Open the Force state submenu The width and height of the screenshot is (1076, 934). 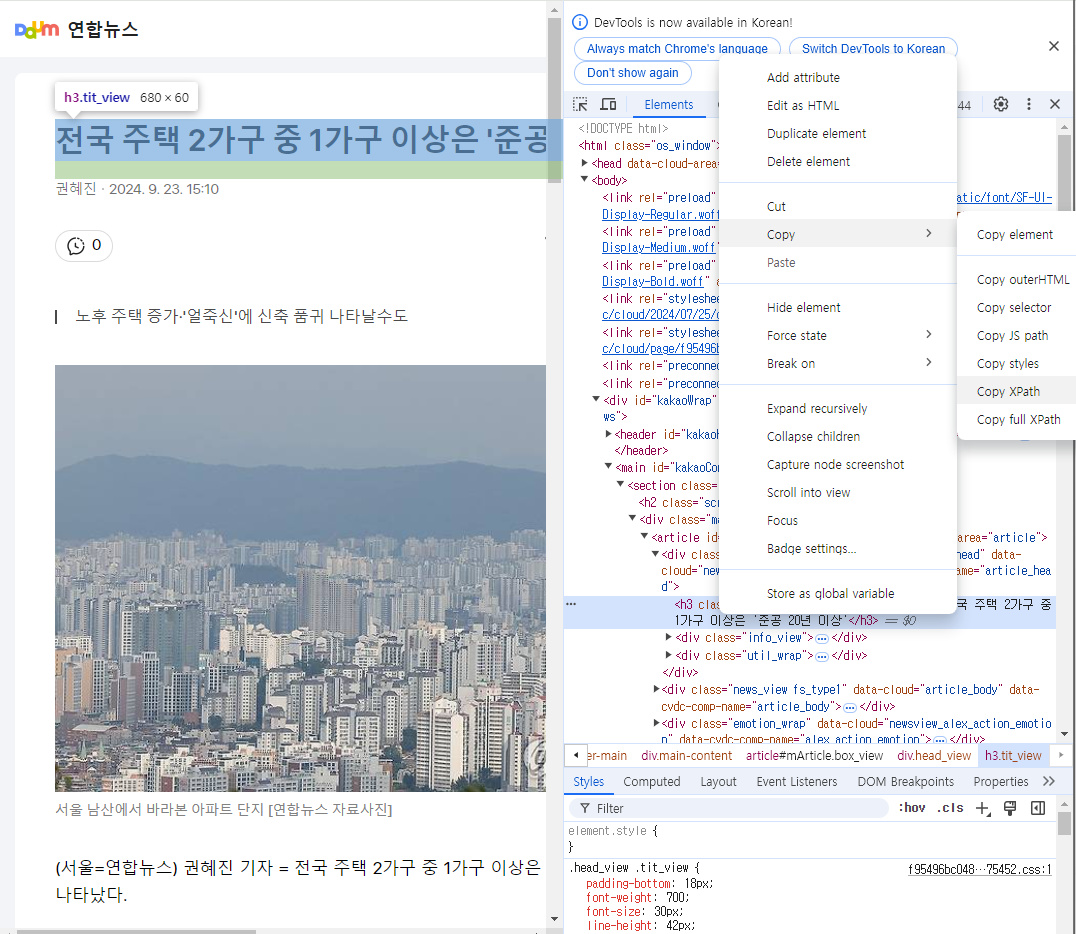click(x=838, y=336)
